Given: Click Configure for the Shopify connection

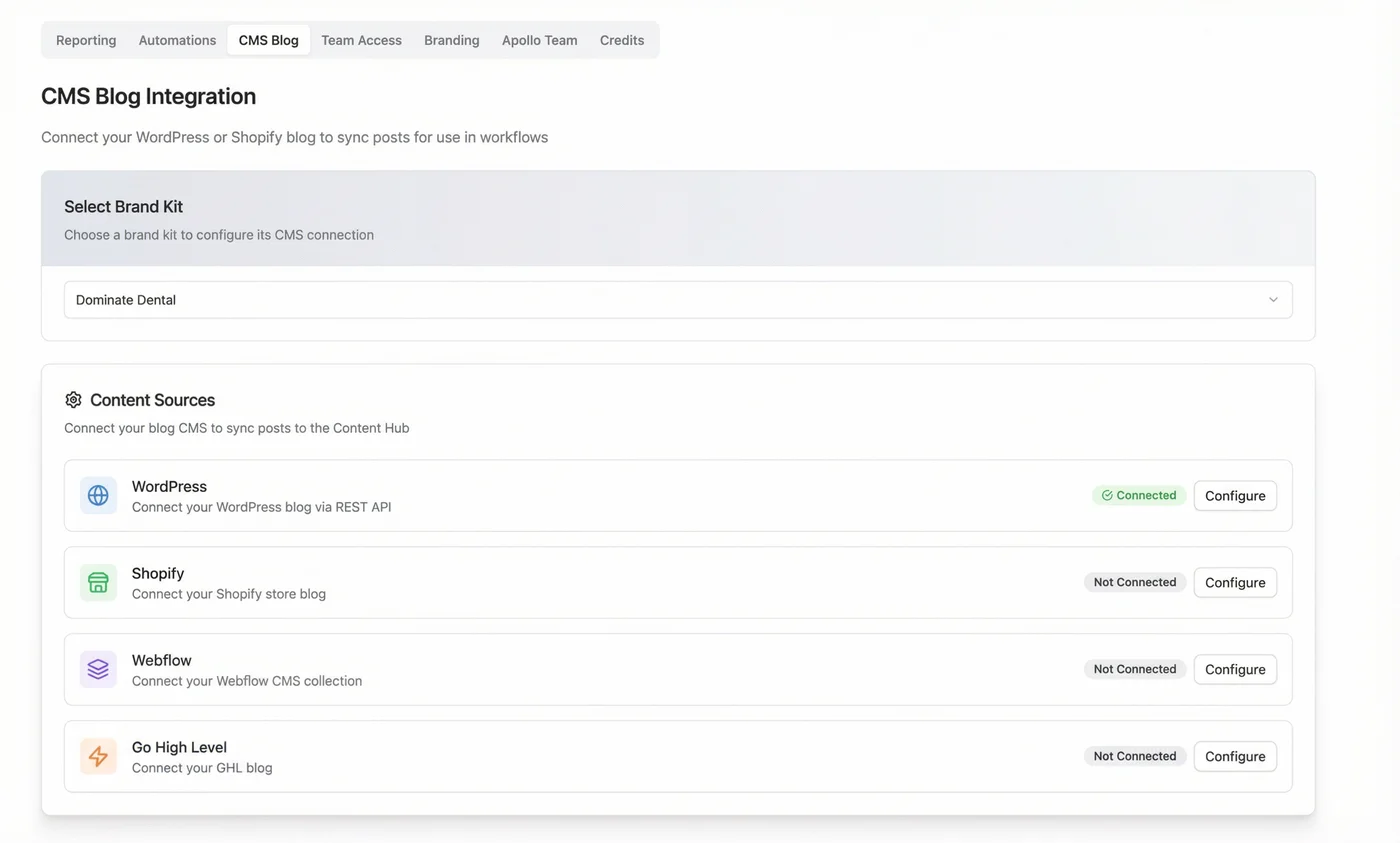Looking at the screenshot, I should pos(1234,582).
